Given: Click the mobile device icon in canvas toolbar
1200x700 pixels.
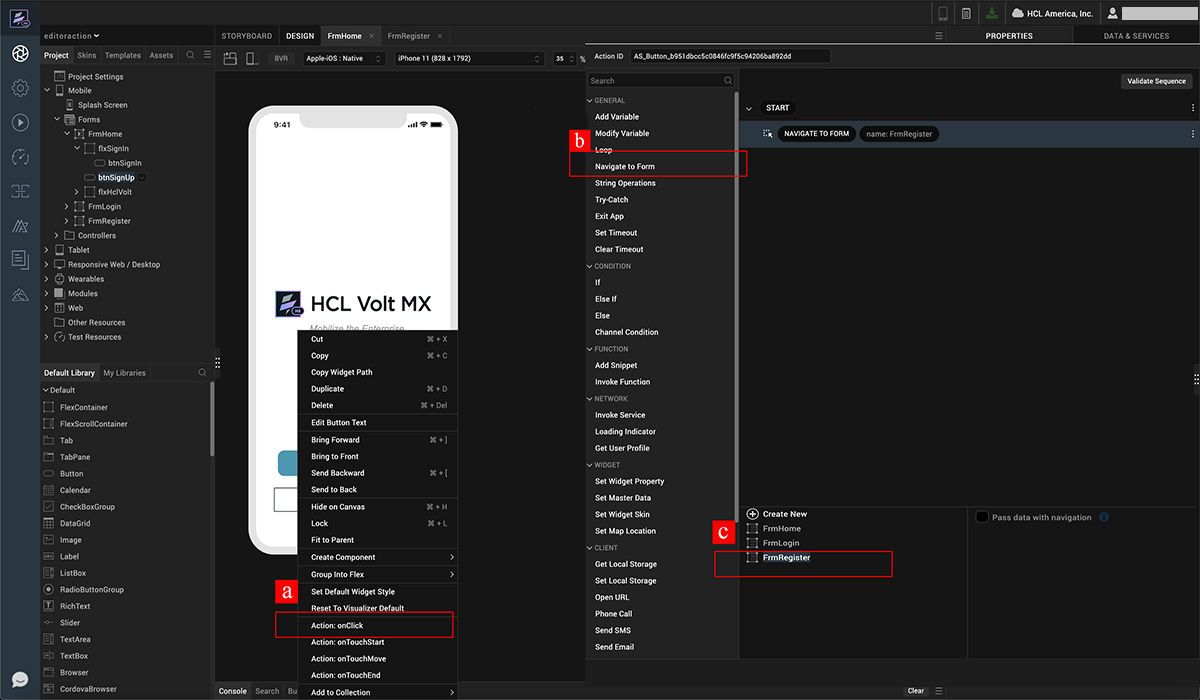Looking at the screenshot, I should (x=251, y=59).
